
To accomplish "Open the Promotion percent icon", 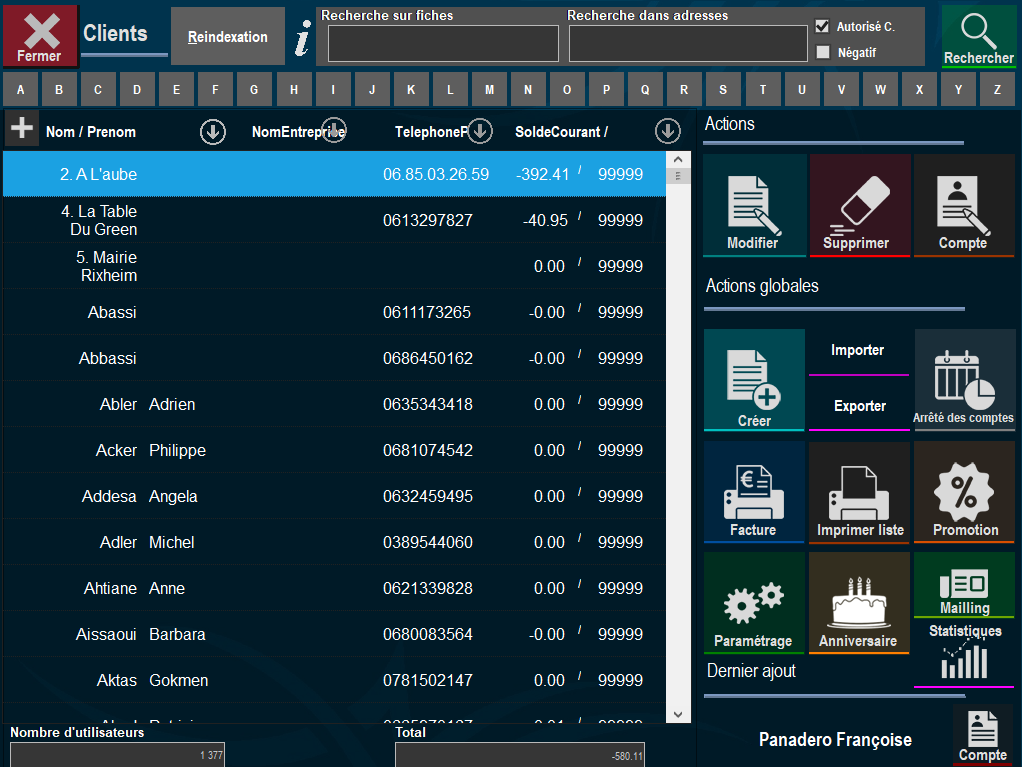I will (x=965, y=493).
